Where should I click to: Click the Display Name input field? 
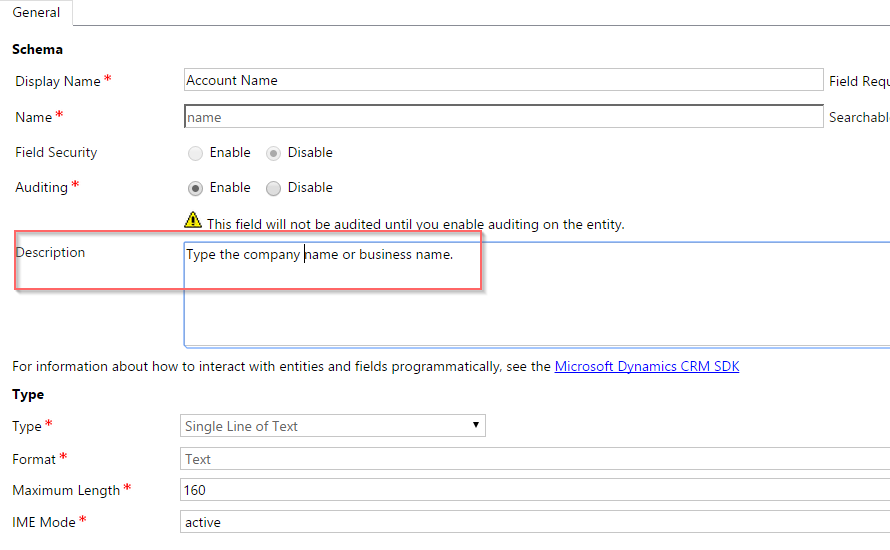(503, 80)
